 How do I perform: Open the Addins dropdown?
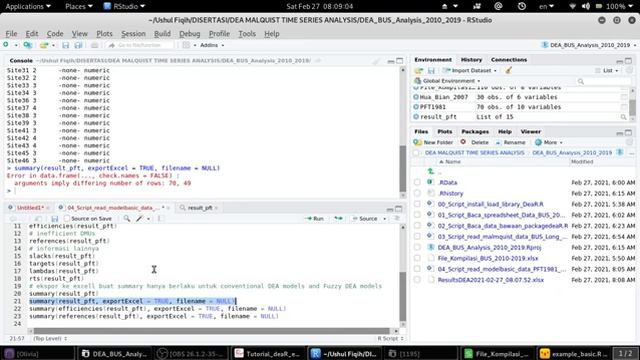(x=212, y=45)
